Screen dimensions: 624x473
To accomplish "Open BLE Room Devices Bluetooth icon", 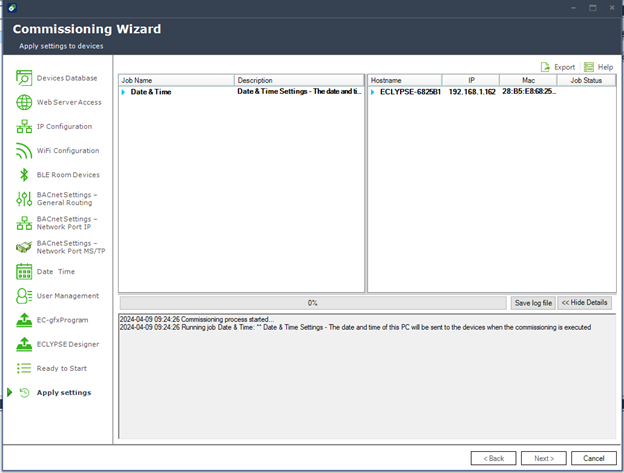I will pyautogui.click(x=24, y=175).
